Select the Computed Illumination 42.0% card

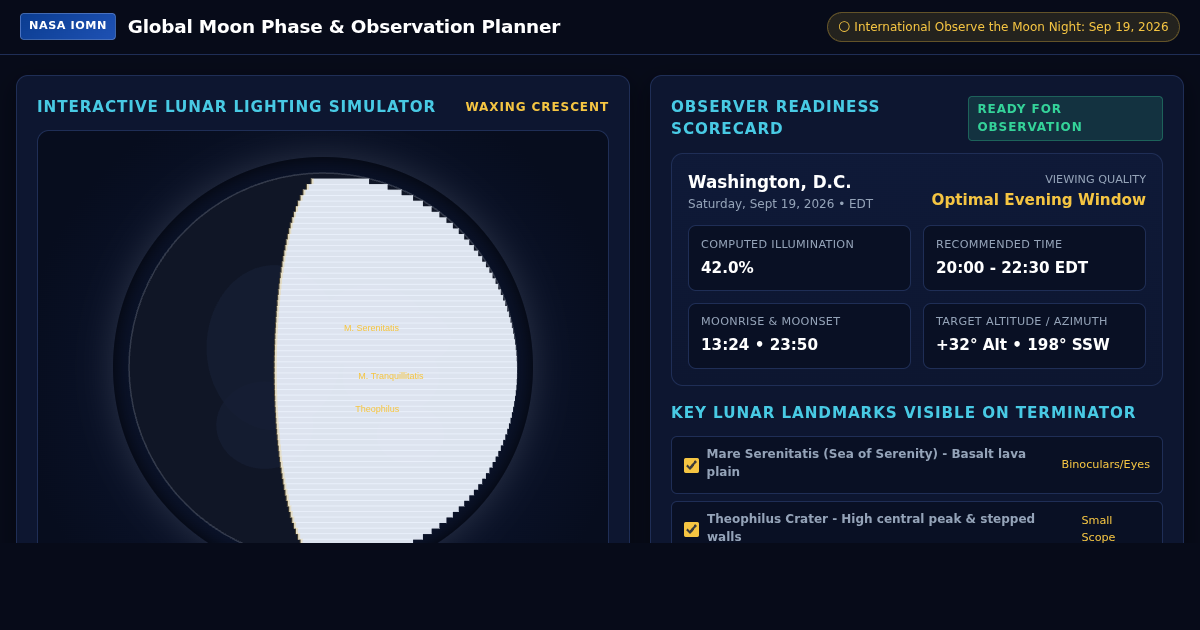pos(799,258)
